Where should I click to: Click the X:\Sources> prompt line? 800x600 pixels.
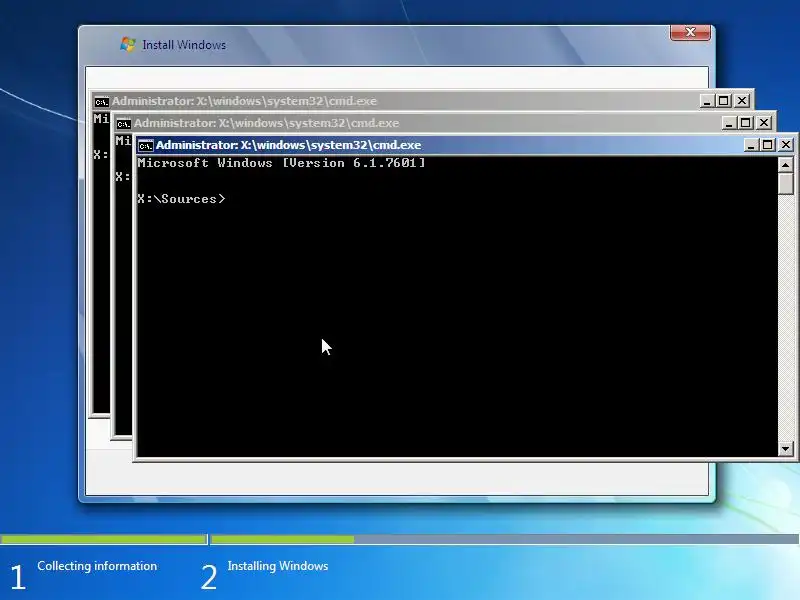coord(181,199)
